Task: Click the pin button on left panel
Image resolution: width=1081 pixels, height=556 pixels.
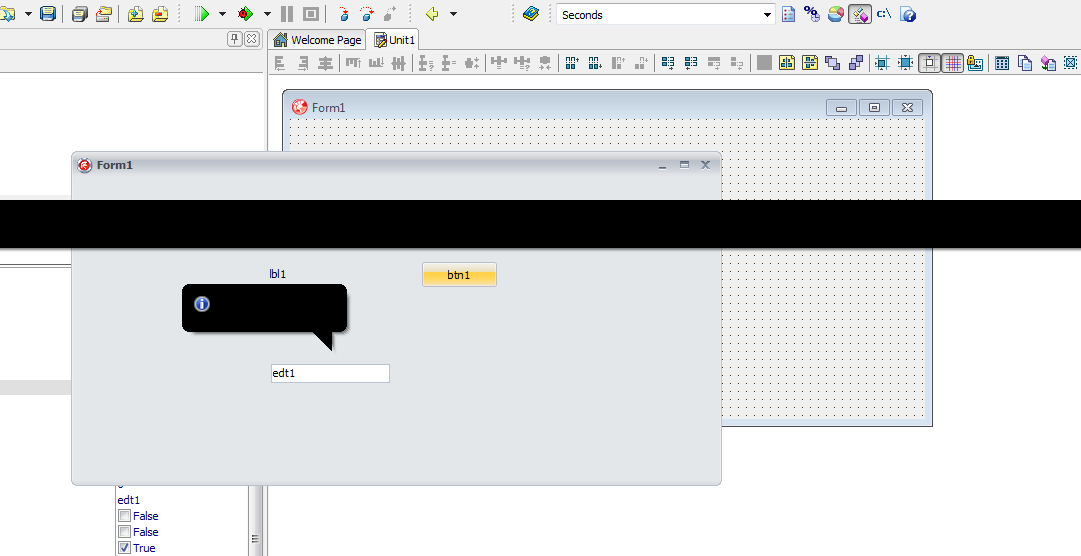Action: tap(235, 39)
